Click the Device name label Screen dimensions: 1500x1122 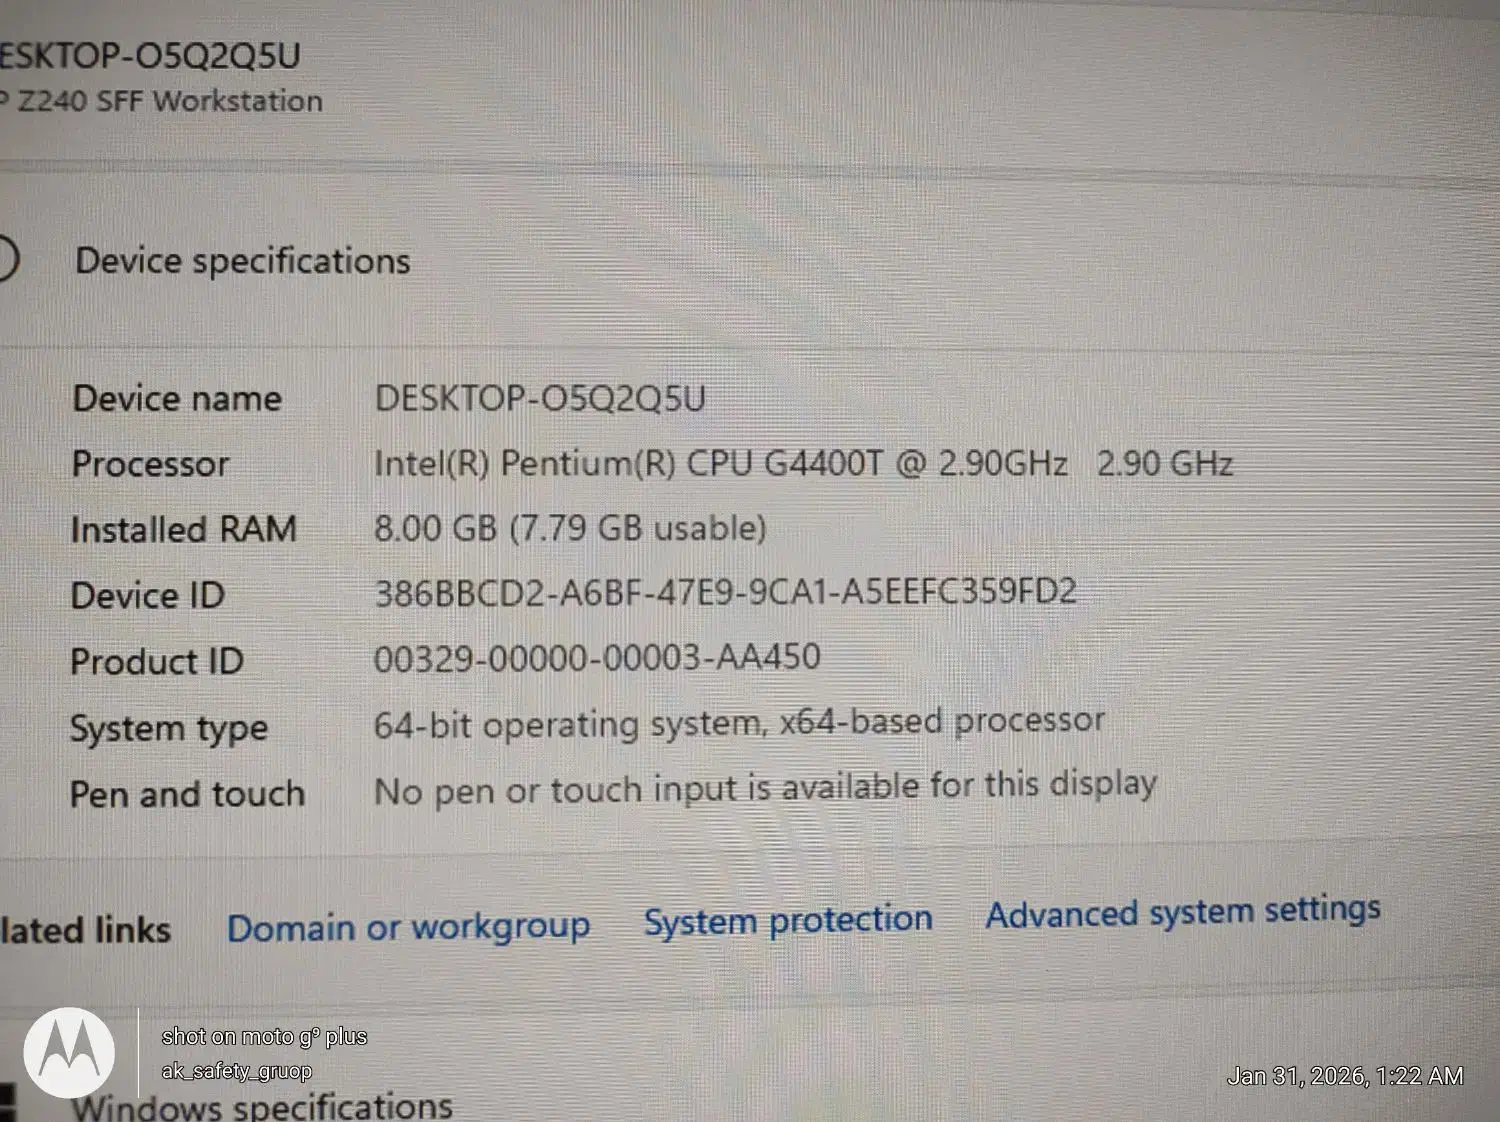177,398
